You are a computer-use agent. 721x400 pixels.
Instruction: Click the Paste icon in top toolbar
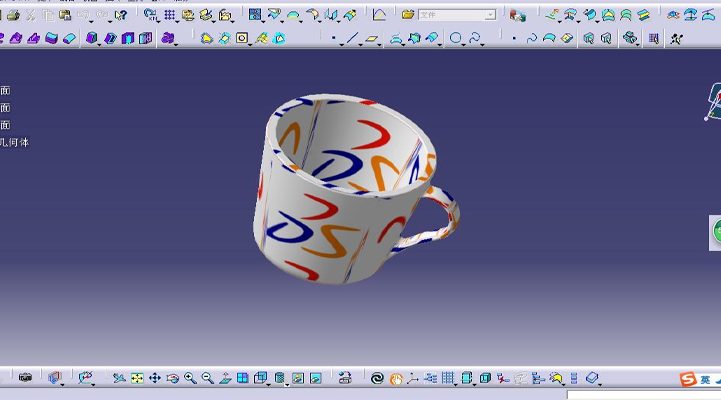[x=65, y=15]
